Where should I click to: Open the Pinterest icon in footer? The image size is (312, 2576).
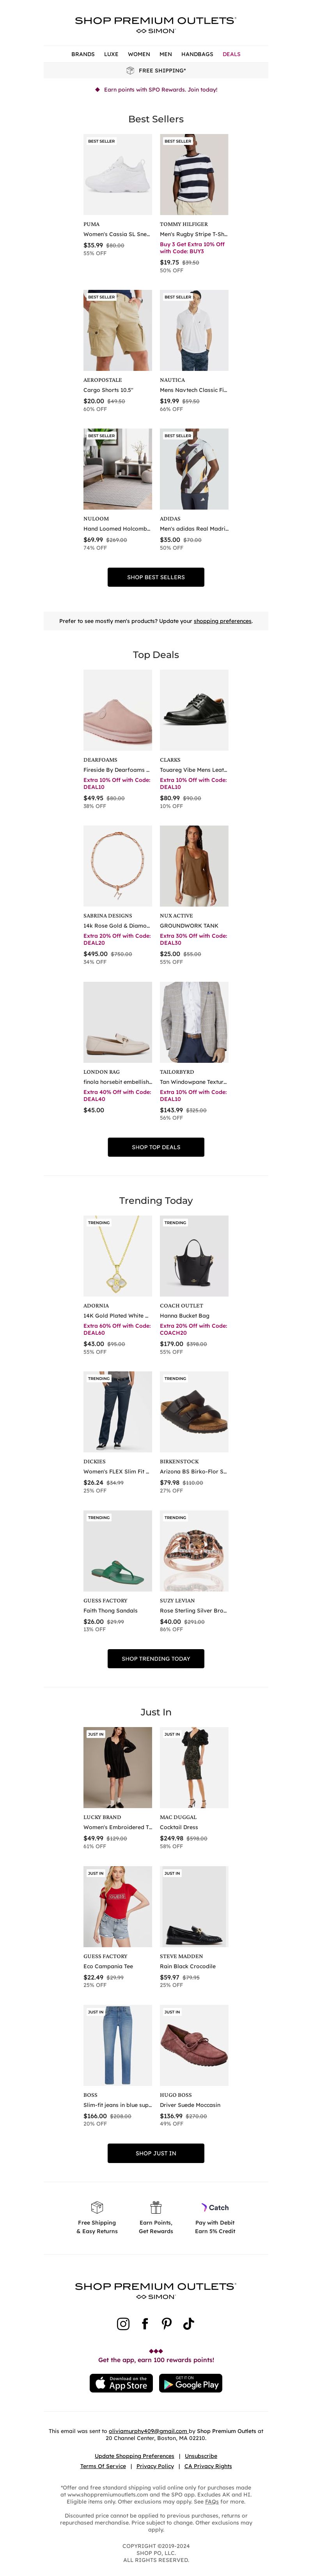point(166,2323)
